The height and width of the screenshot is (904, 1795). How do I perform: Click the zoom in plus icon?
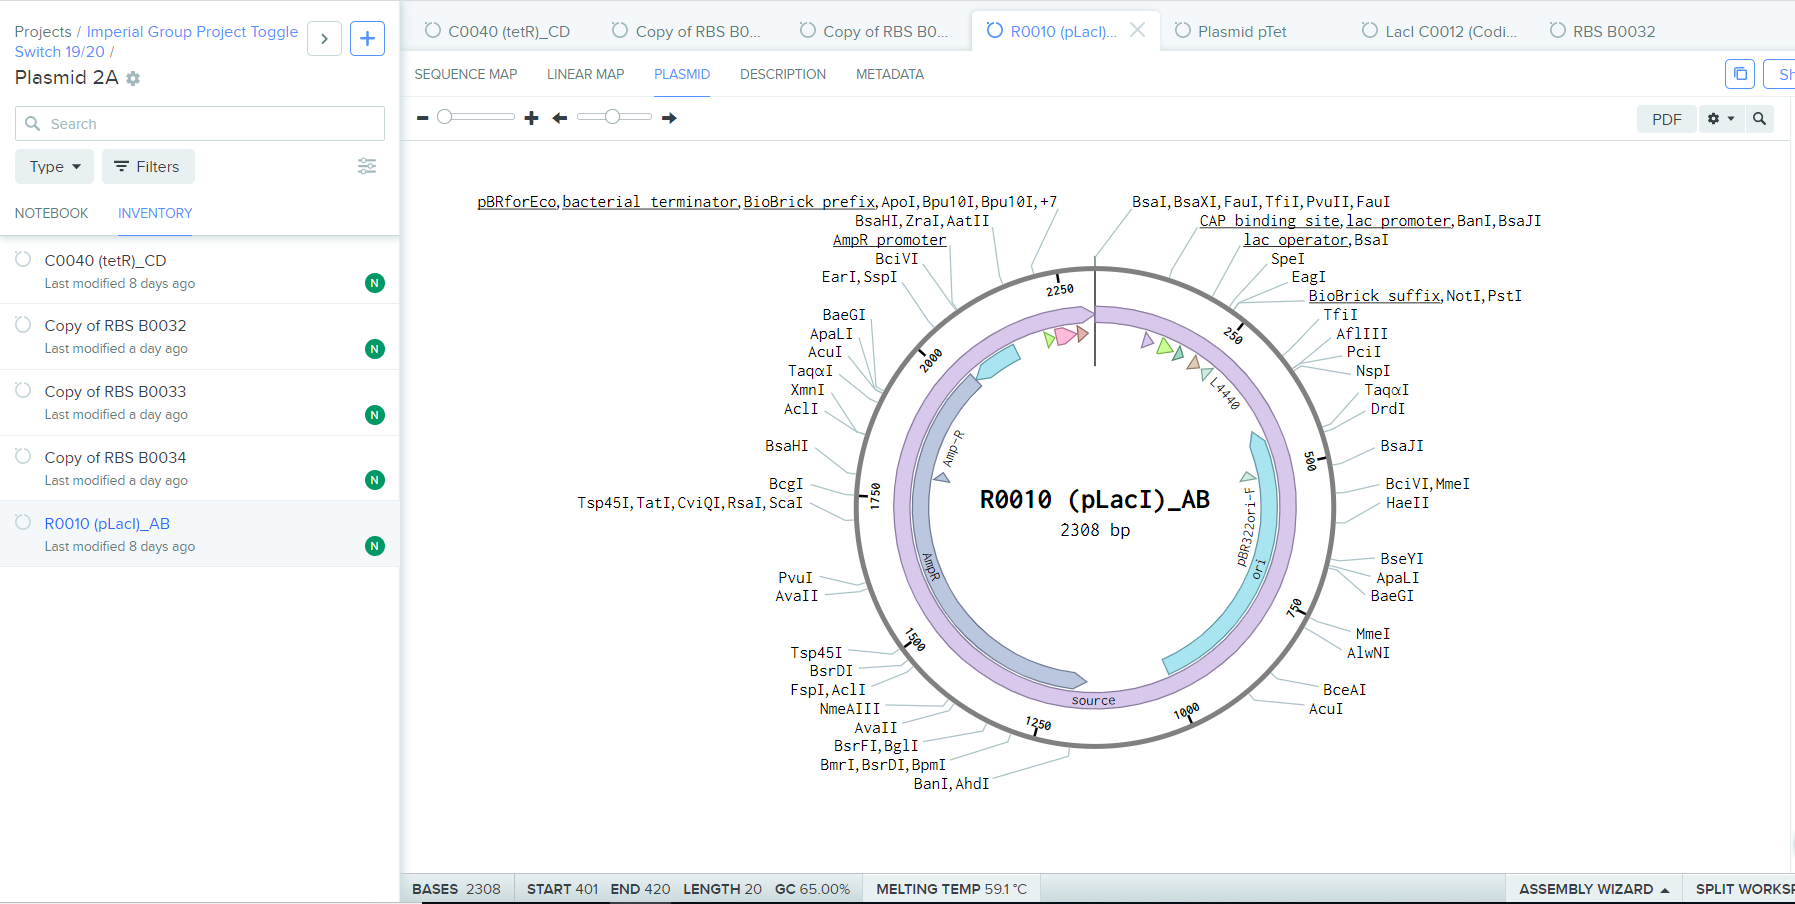[531, 118]
